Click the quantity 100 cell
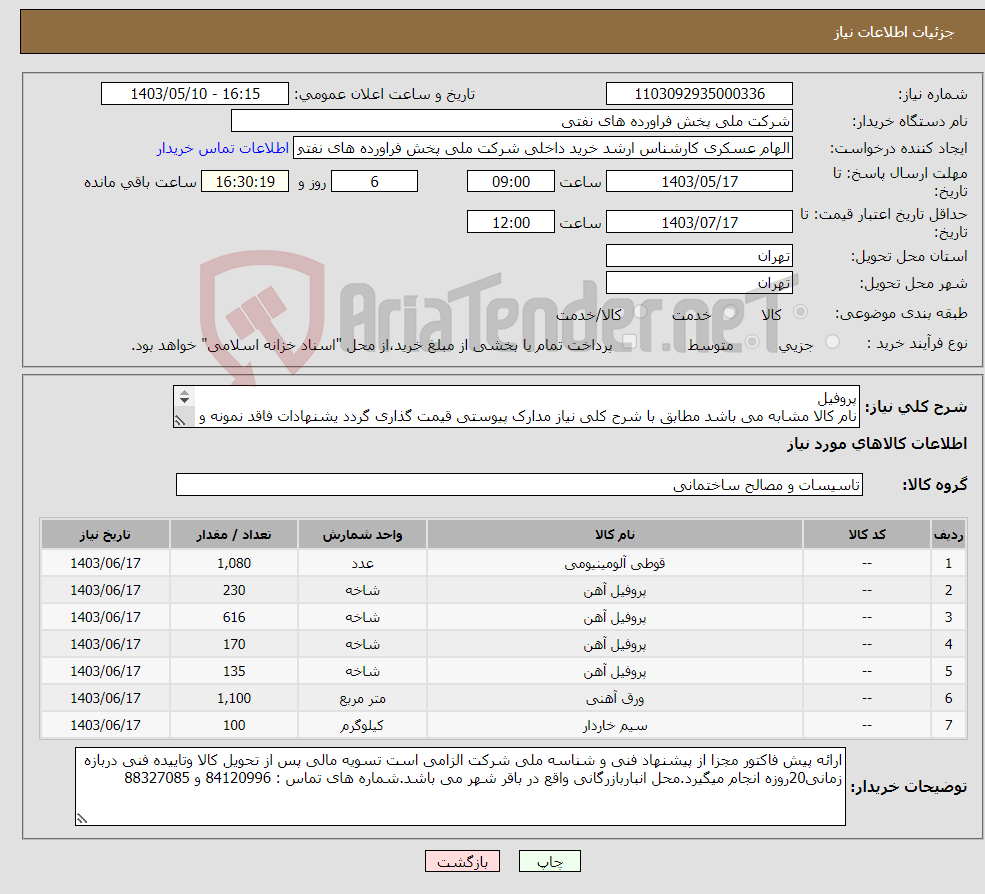 234,726
